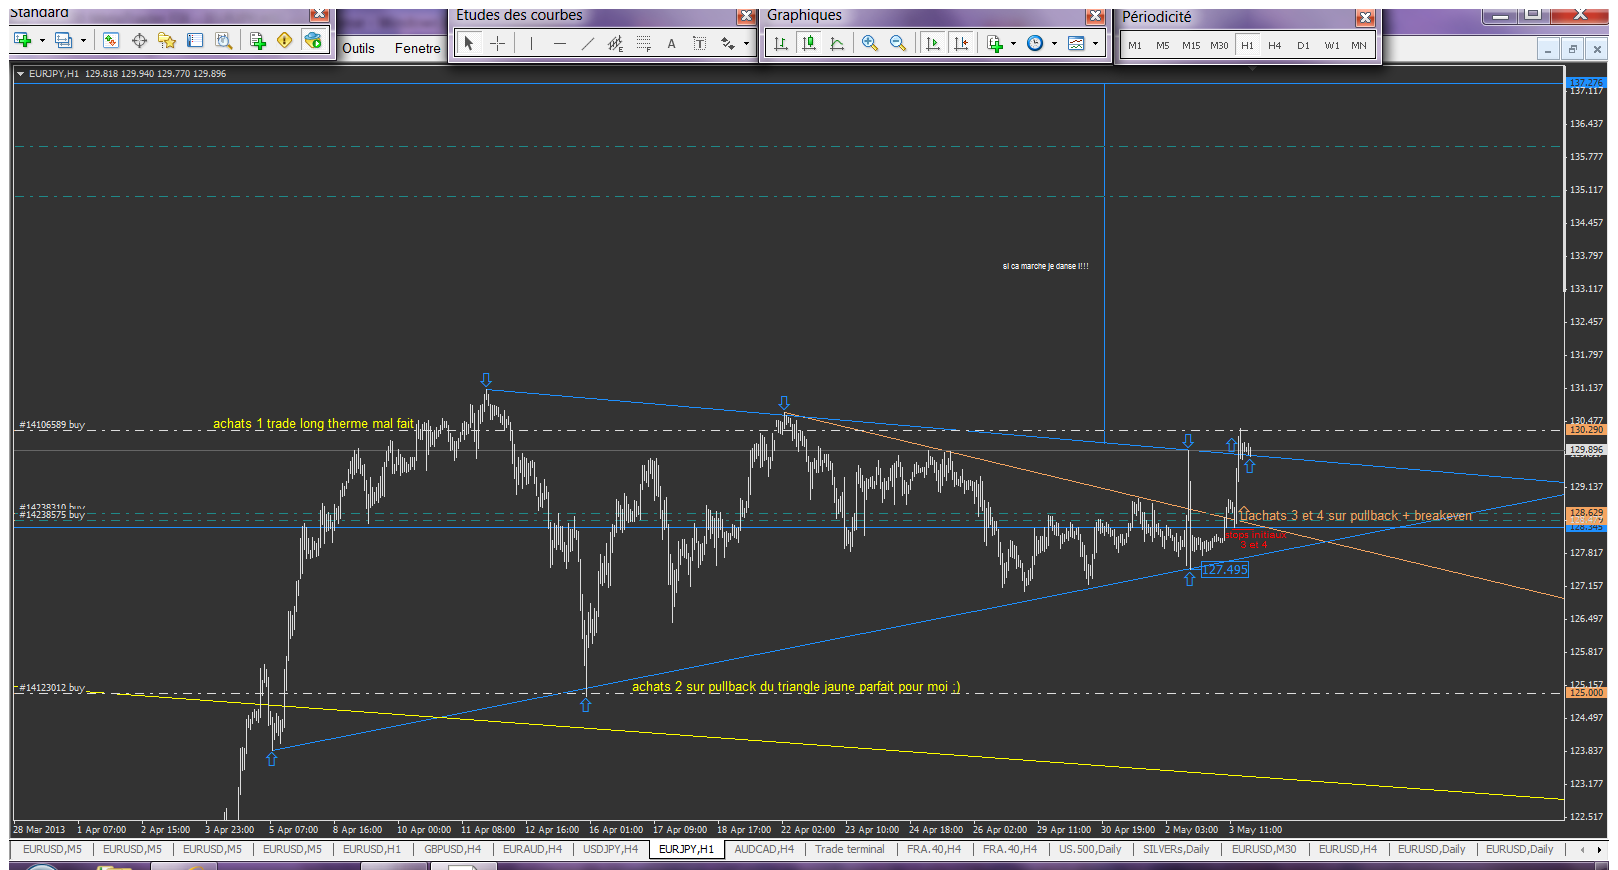
Task: Switch chart to bar chart display
Action: (x=781, y=43)
